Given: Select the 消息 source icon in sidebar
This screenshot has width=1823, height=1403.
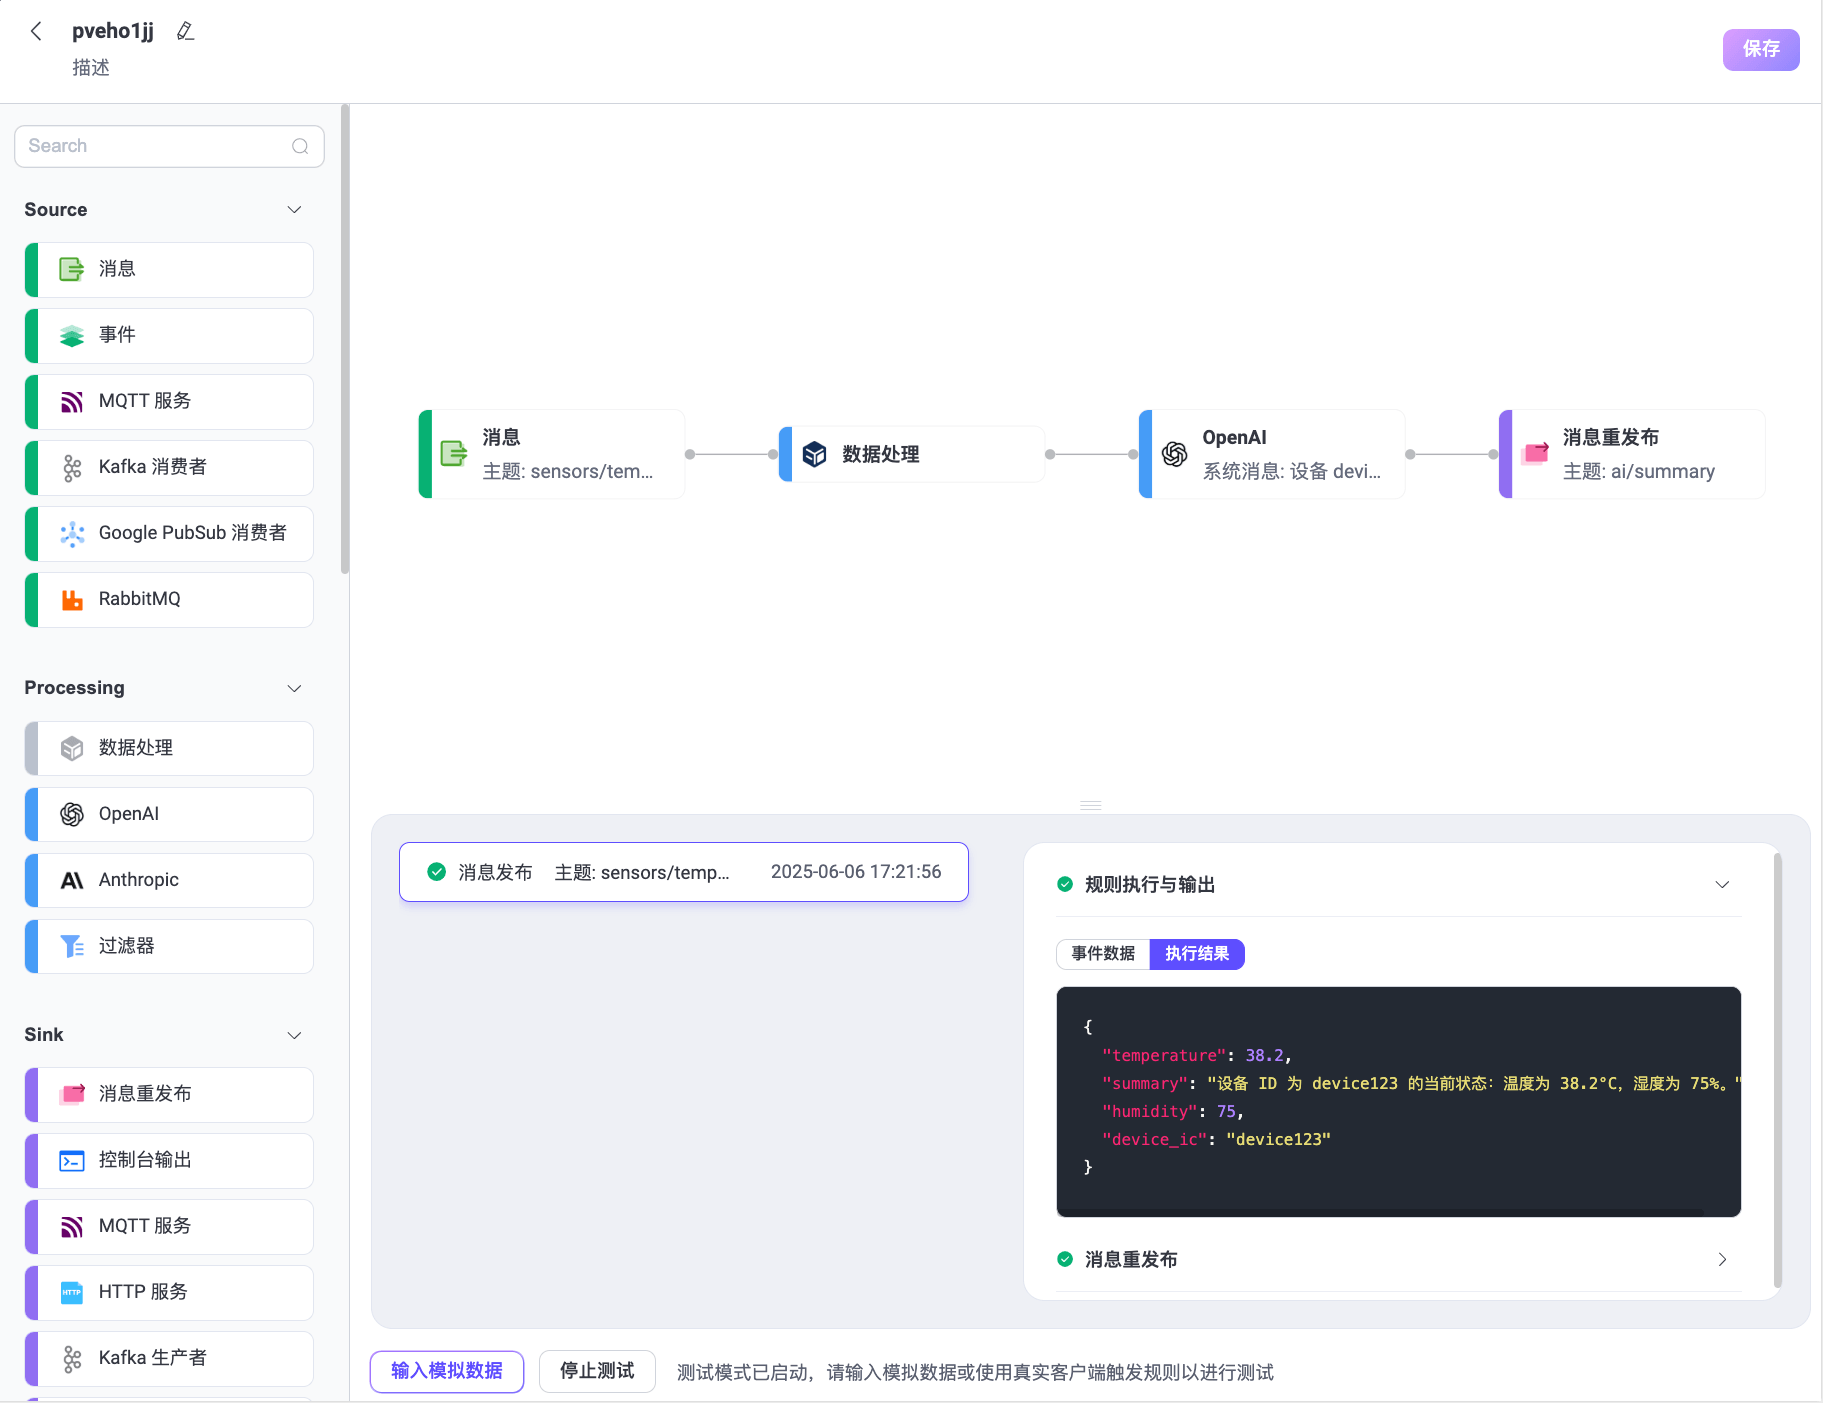Looking at the screenshot, I should pos(71,269).
